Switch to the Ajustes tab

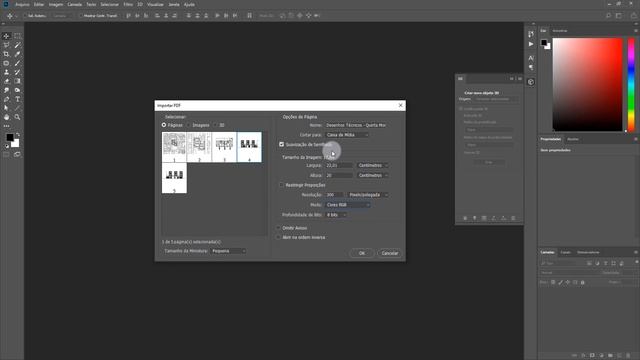(573, 139)
